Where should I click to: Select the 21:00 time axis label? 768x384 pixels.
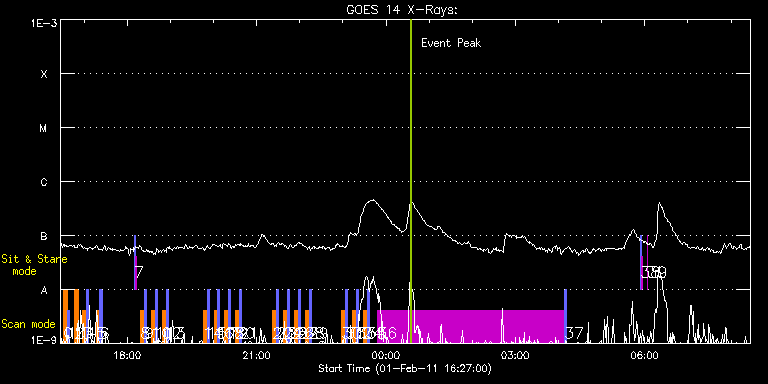pos(257,355)
